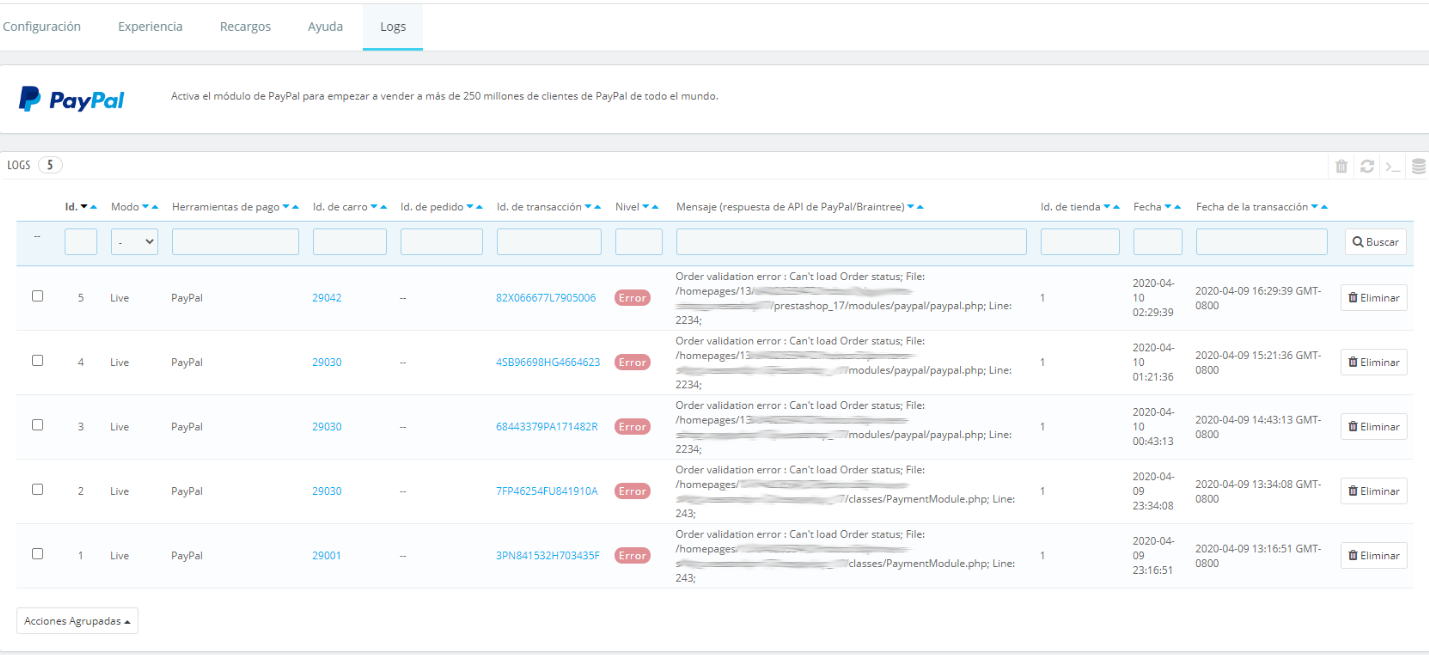1429x655 pixels.
Task: Focus the Nivel filter field
Action: 639,242
